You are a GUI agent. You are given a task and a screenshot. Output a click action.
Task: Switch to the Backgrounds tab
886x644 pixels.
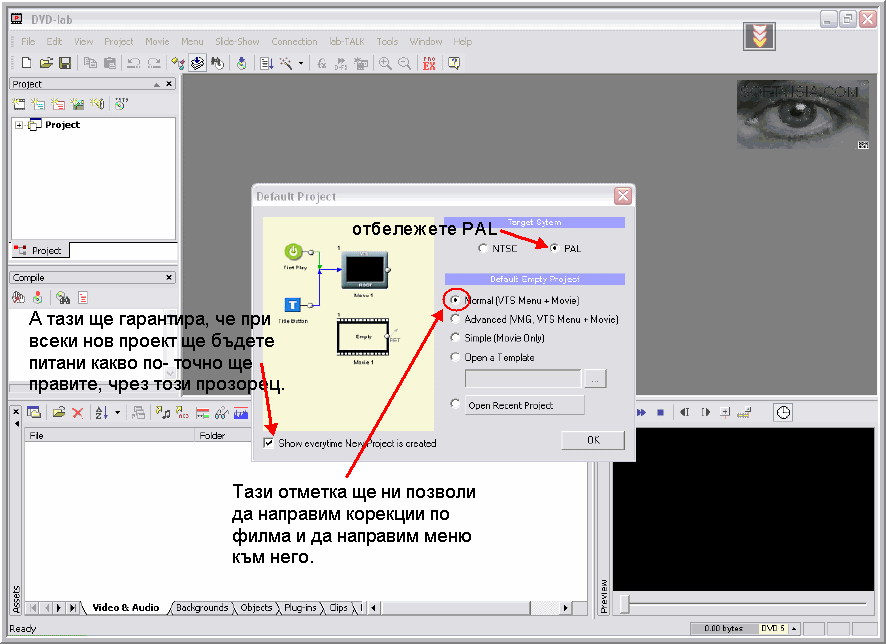click(x=202, y=608)
